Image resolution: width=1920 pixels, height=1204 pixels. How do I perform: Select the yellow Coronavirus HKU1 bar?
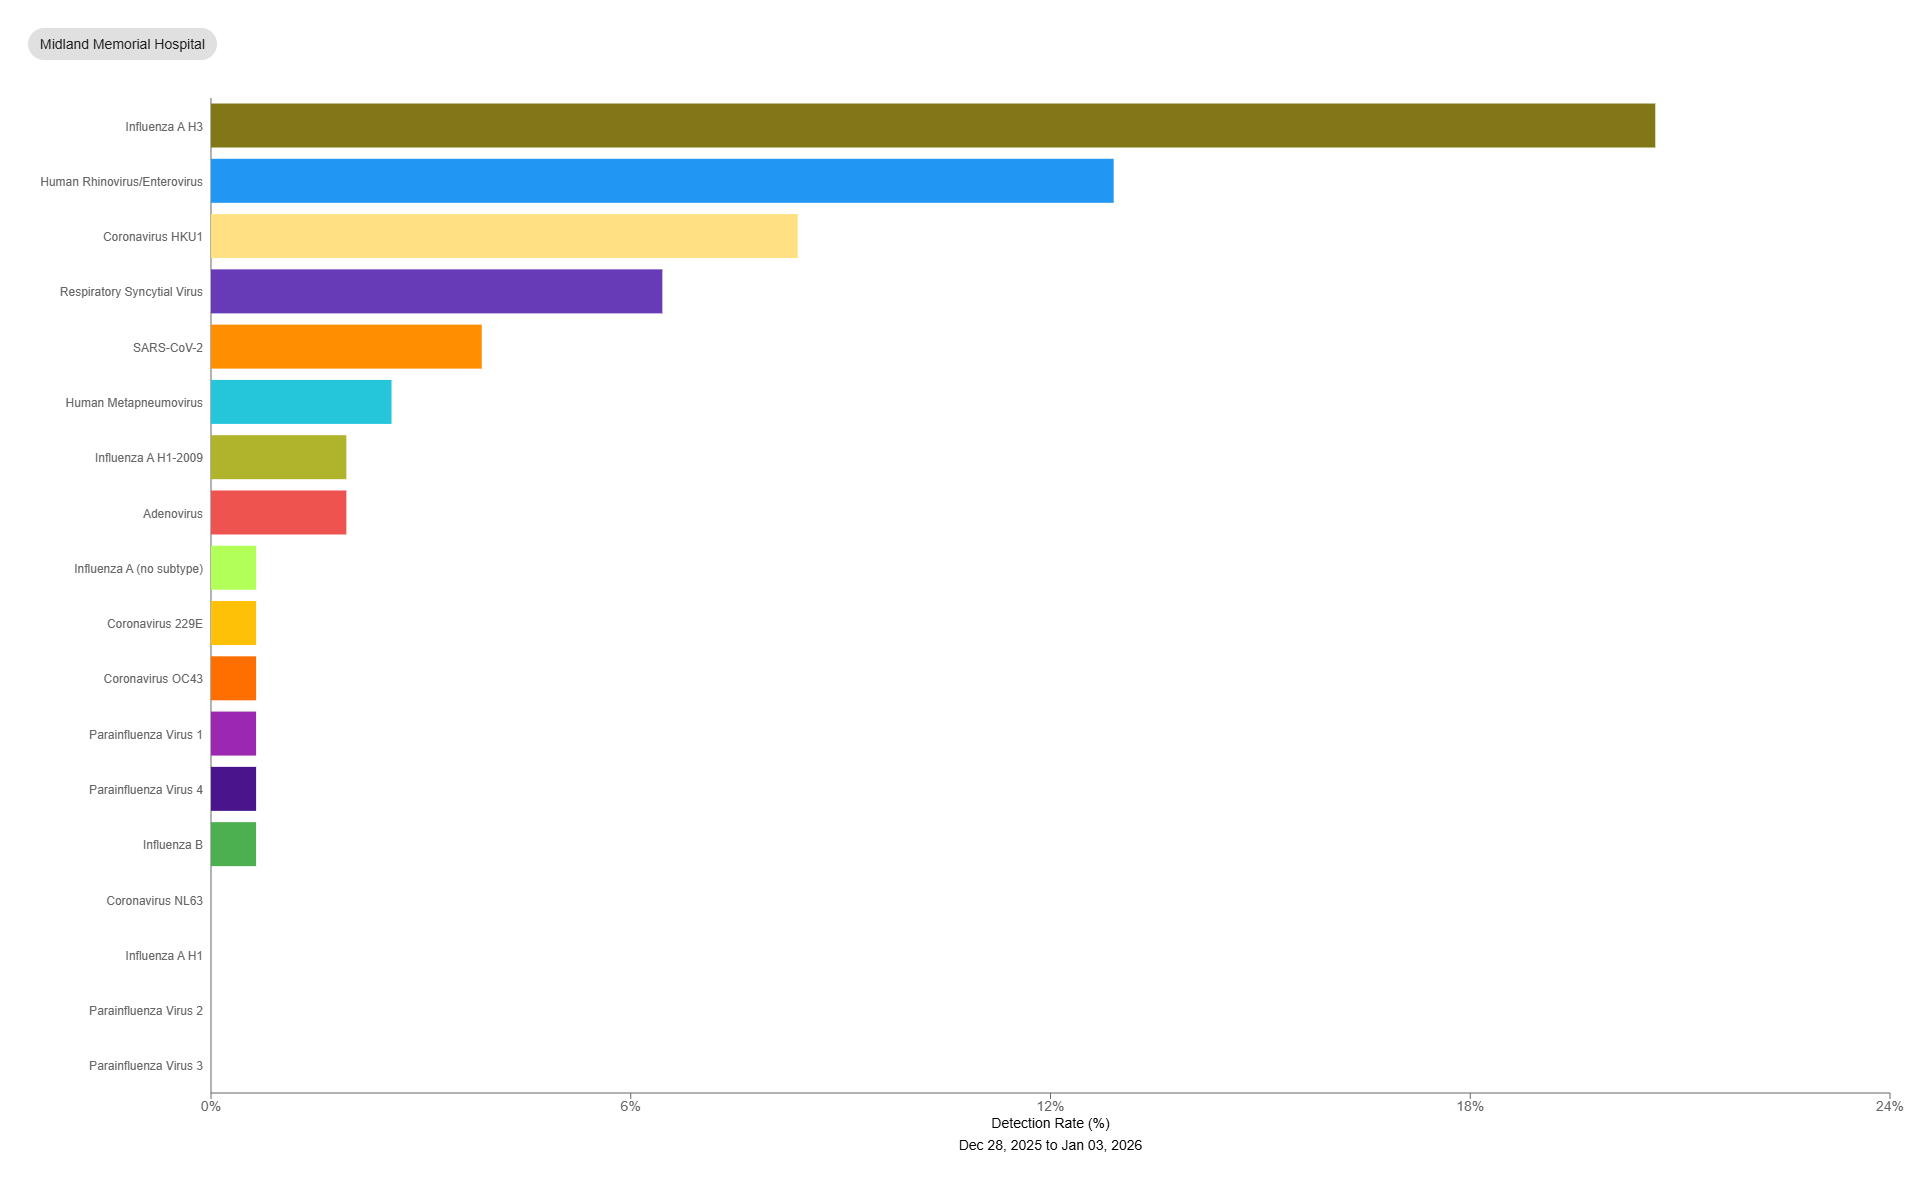(503, 236)
